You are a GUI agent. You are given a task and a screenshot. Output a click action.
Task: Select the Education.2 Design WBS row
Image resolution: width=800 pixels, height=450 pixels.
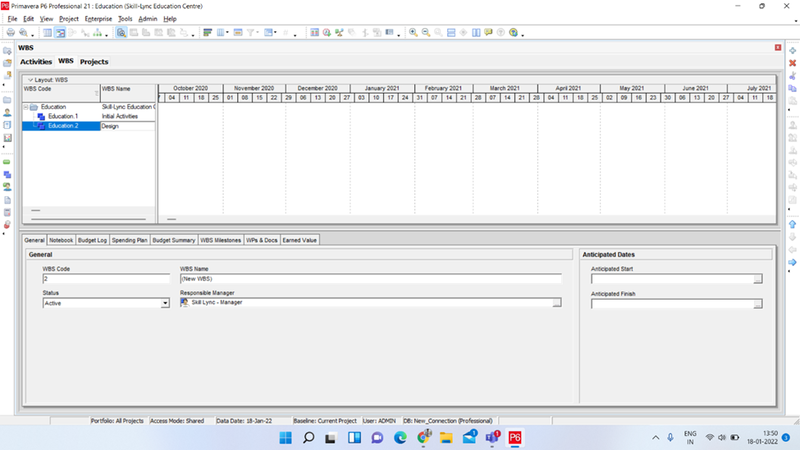point(89,126)
